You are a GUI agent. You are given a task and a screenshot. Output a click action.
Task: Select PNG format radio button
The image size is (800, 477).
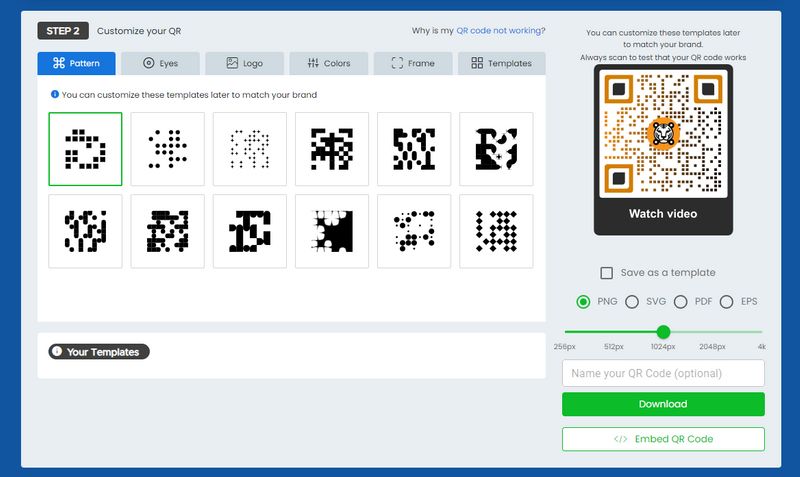coord(583,302)
